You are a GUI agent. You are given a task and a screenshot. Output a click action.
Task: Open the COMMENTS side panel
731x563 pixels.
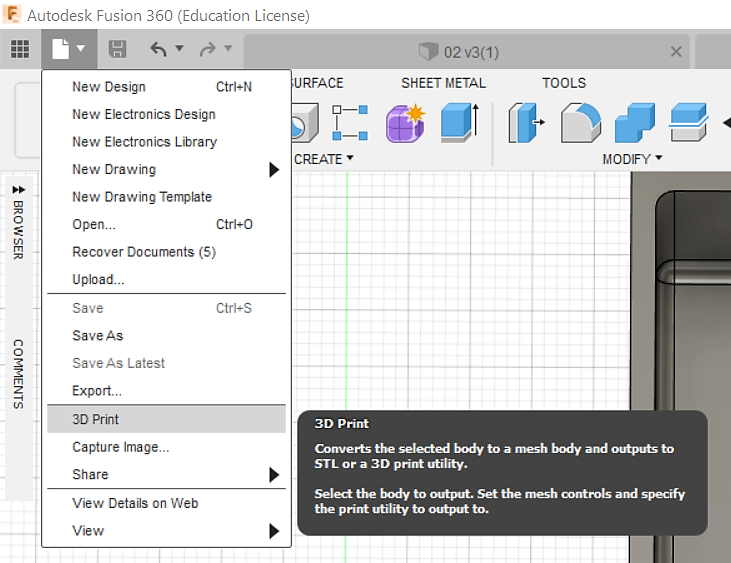18,374
